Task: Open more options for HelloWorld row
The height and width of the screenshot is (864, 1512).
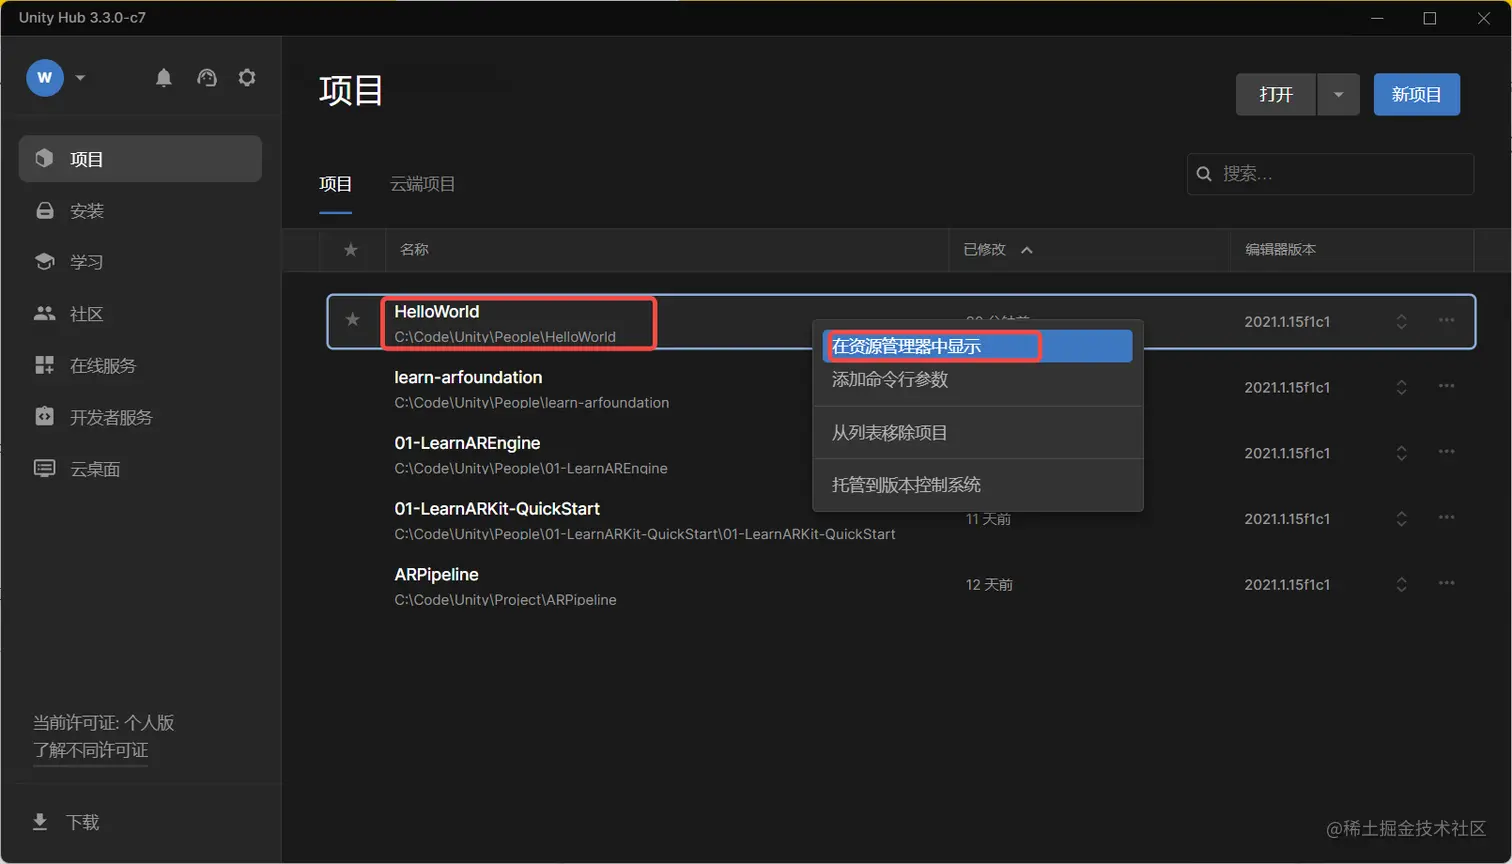Action: click(x=1446, y=321)
